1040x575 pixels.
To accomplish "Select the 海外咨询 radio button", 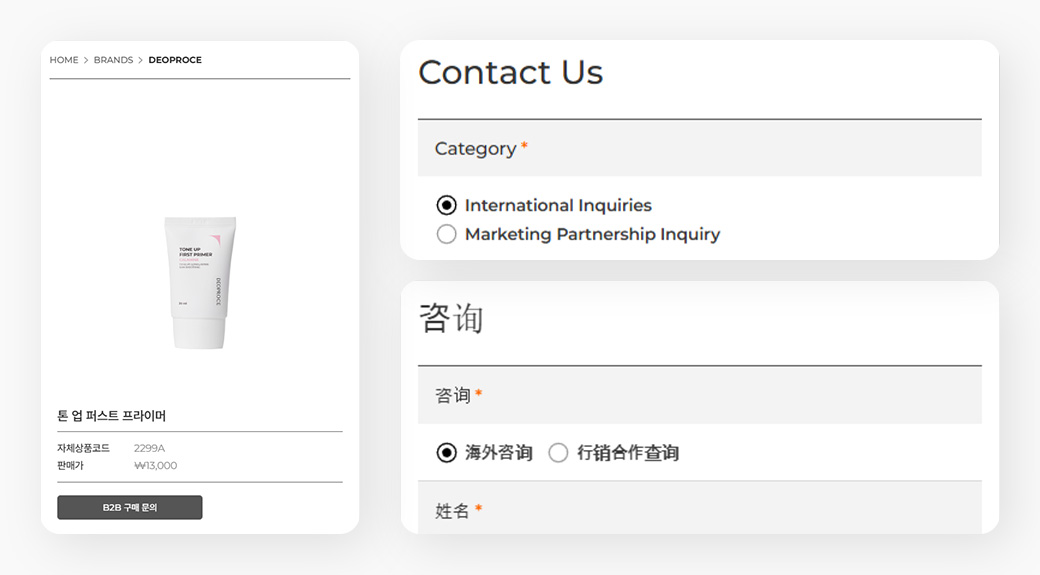I will 447,453.
